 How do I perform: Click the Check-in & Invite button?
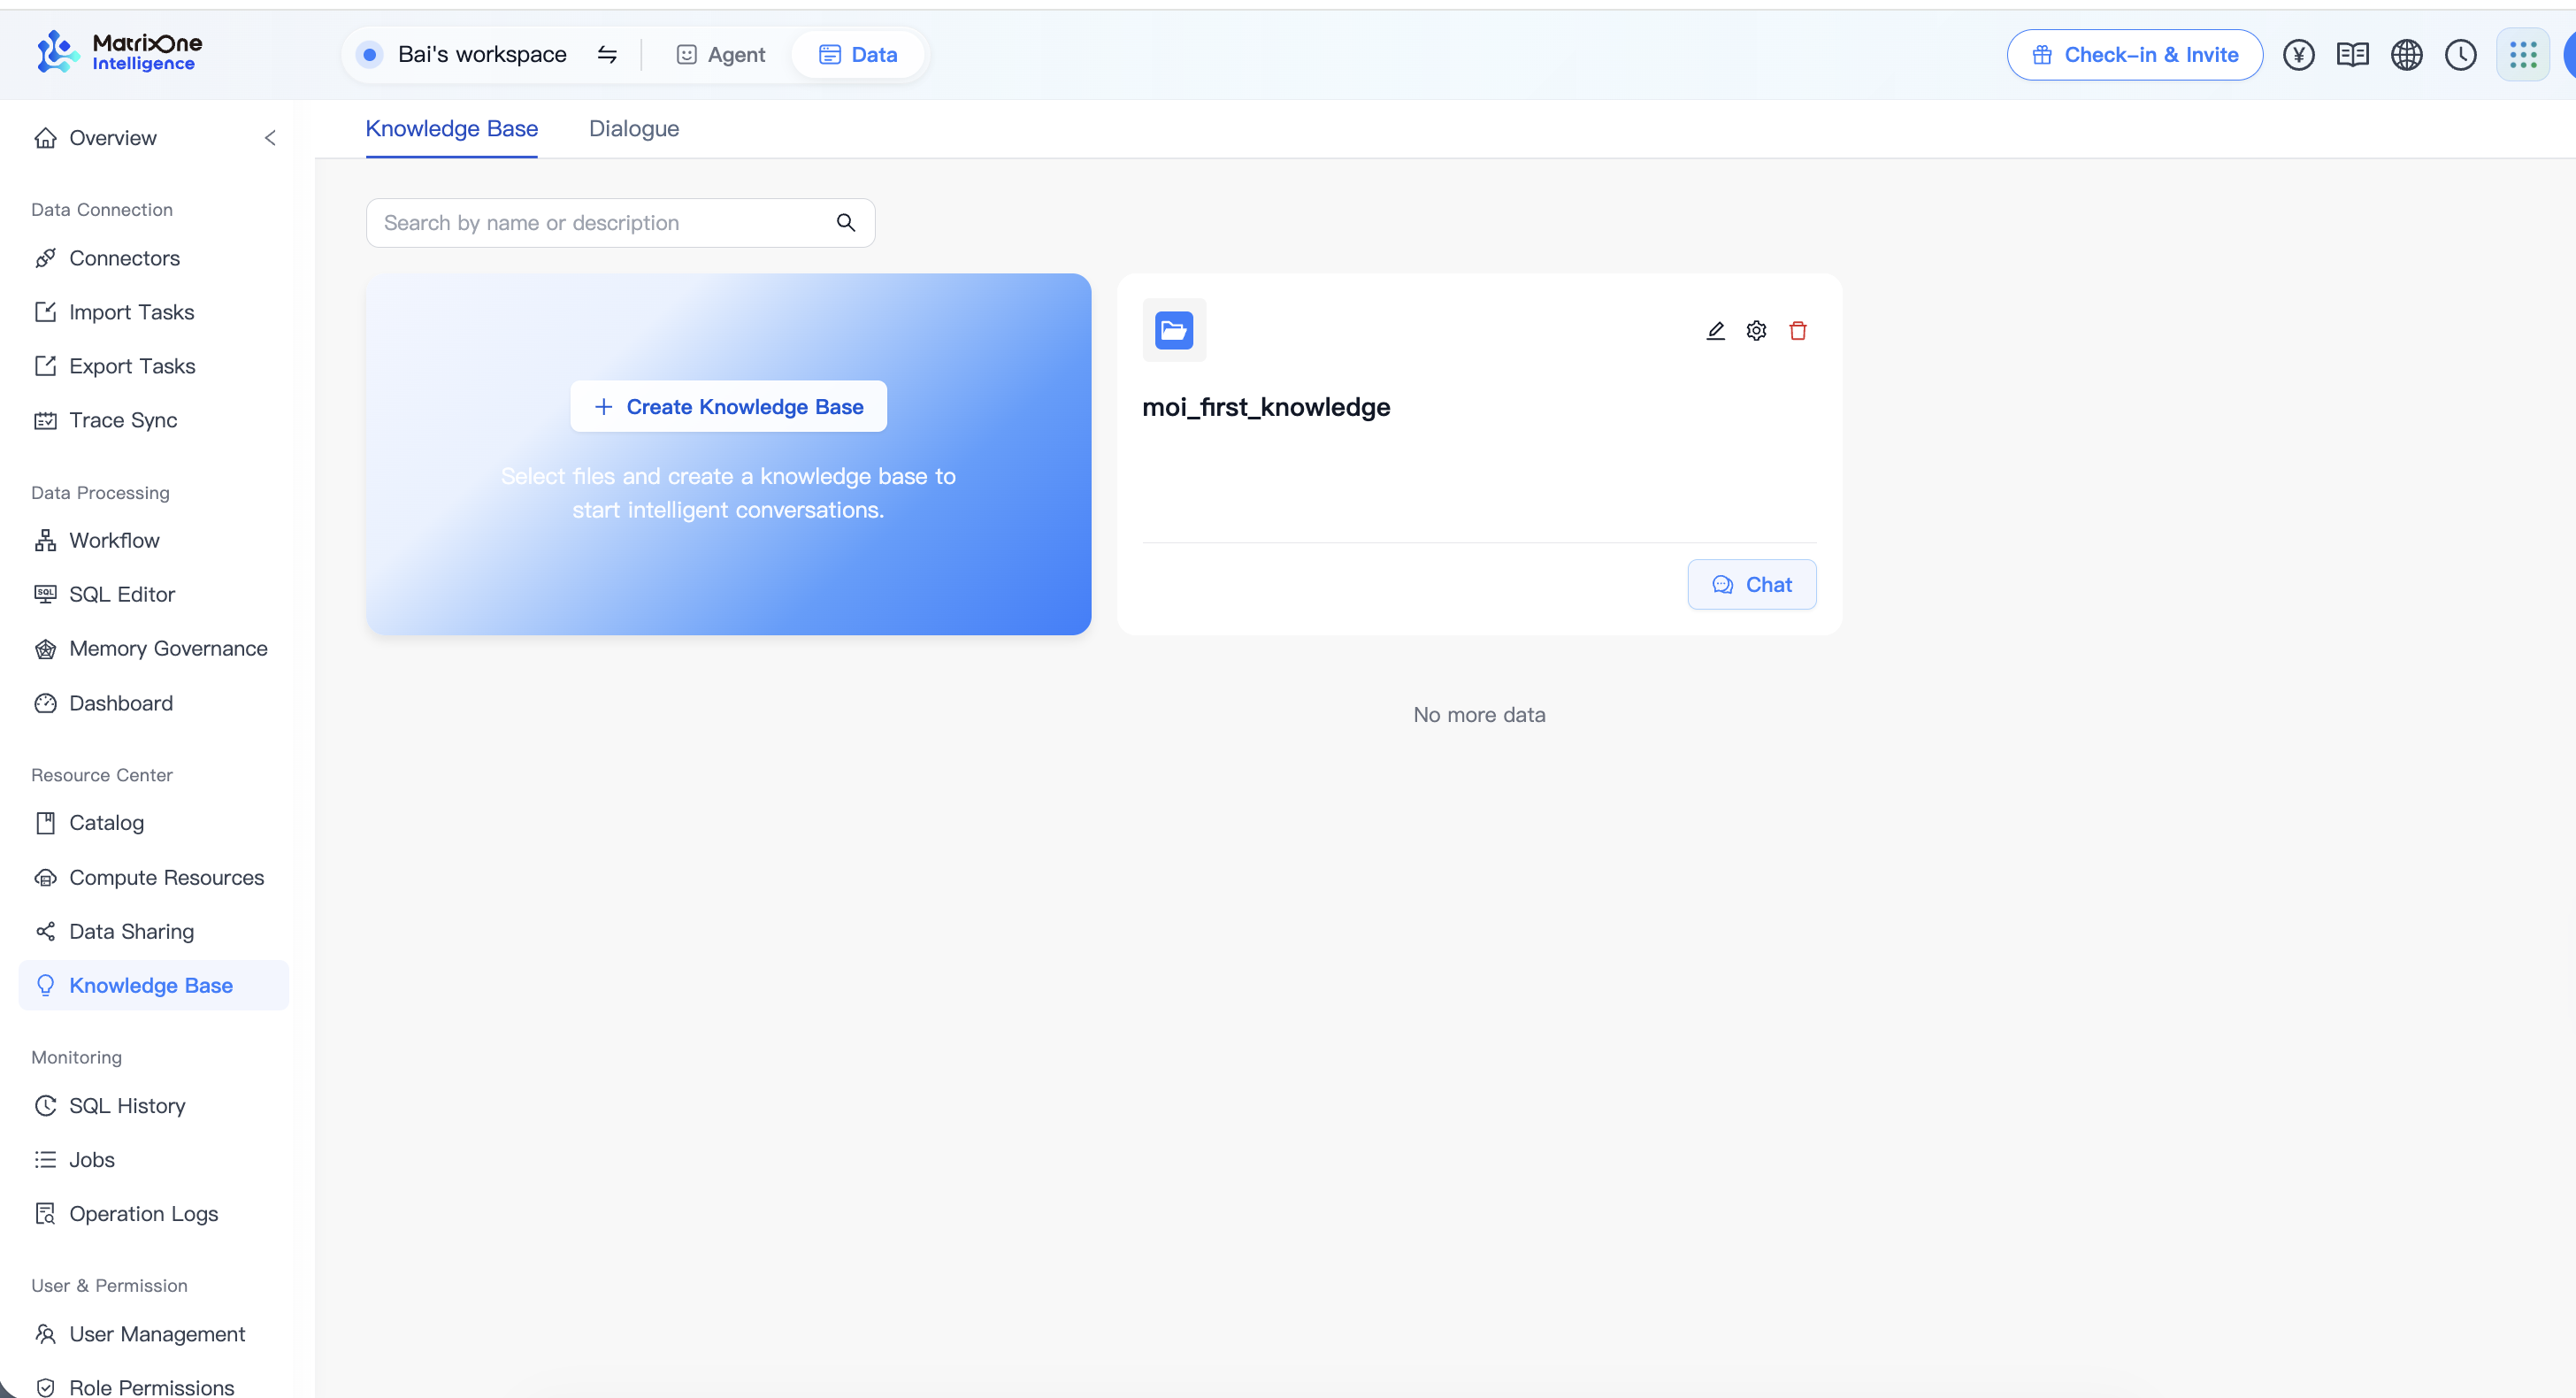(2135, 54)
